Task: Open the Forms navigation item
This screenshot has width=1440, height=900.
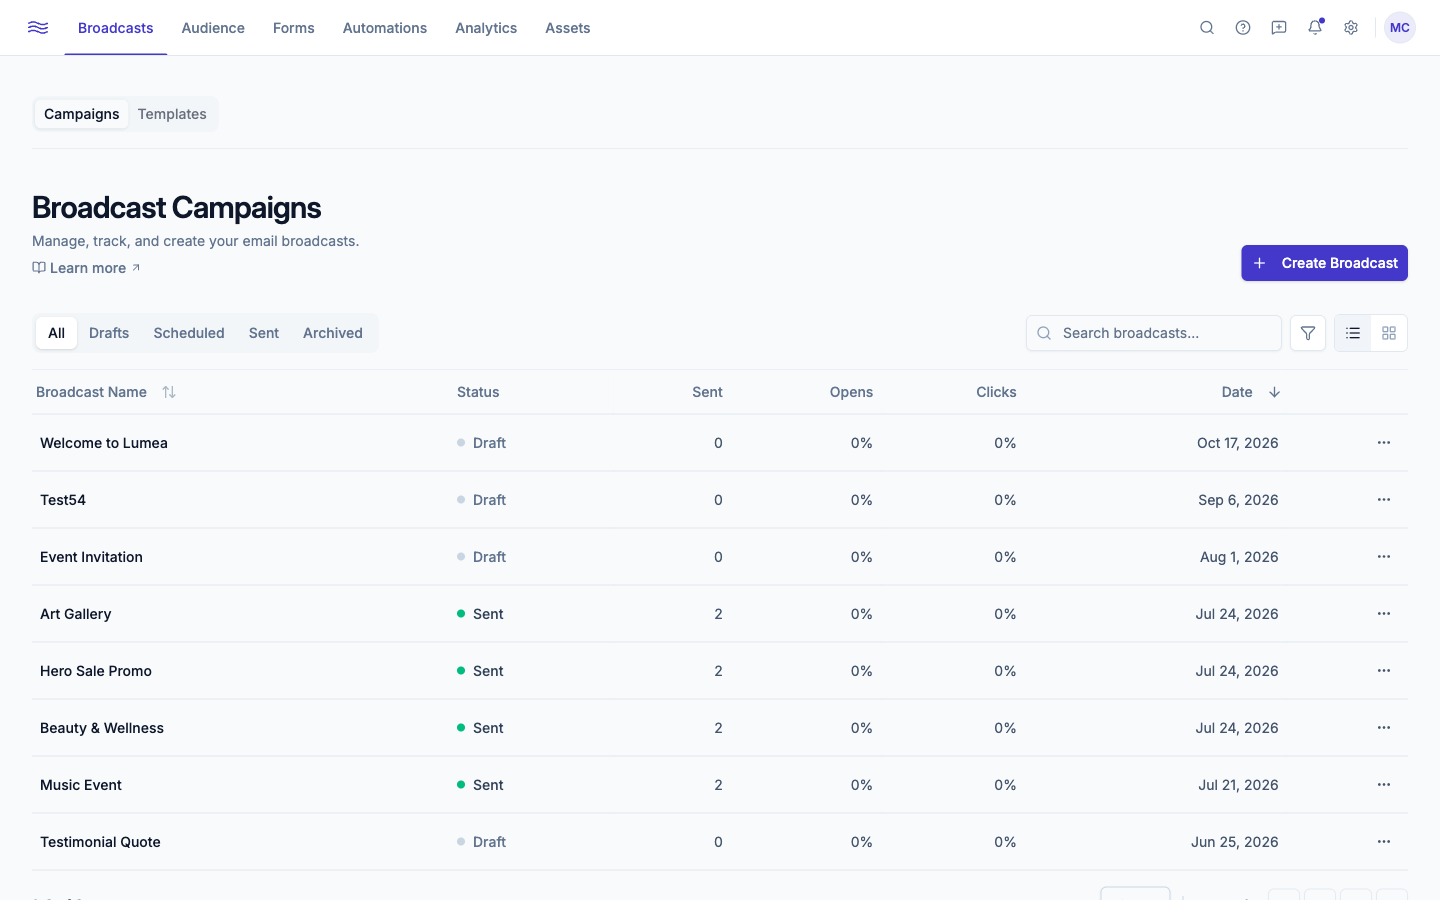Action: (x=294, y=28)
